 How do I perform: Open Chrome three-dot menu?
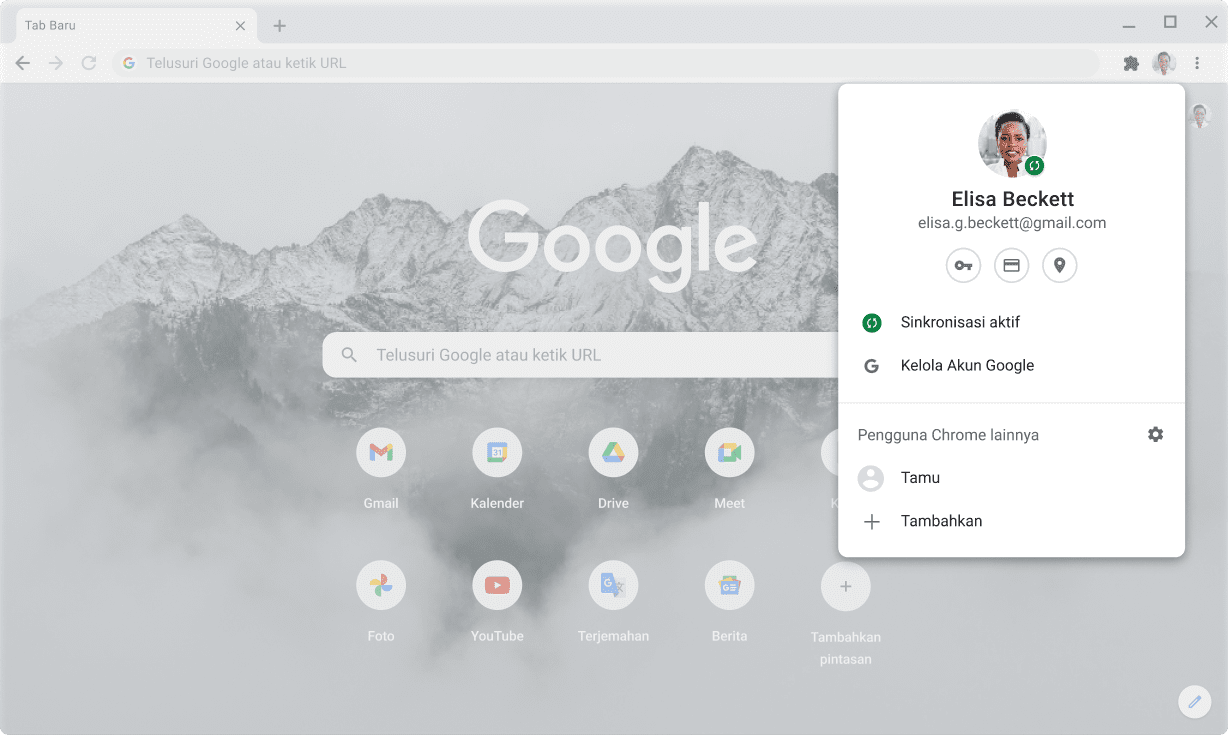point(1197,63)
